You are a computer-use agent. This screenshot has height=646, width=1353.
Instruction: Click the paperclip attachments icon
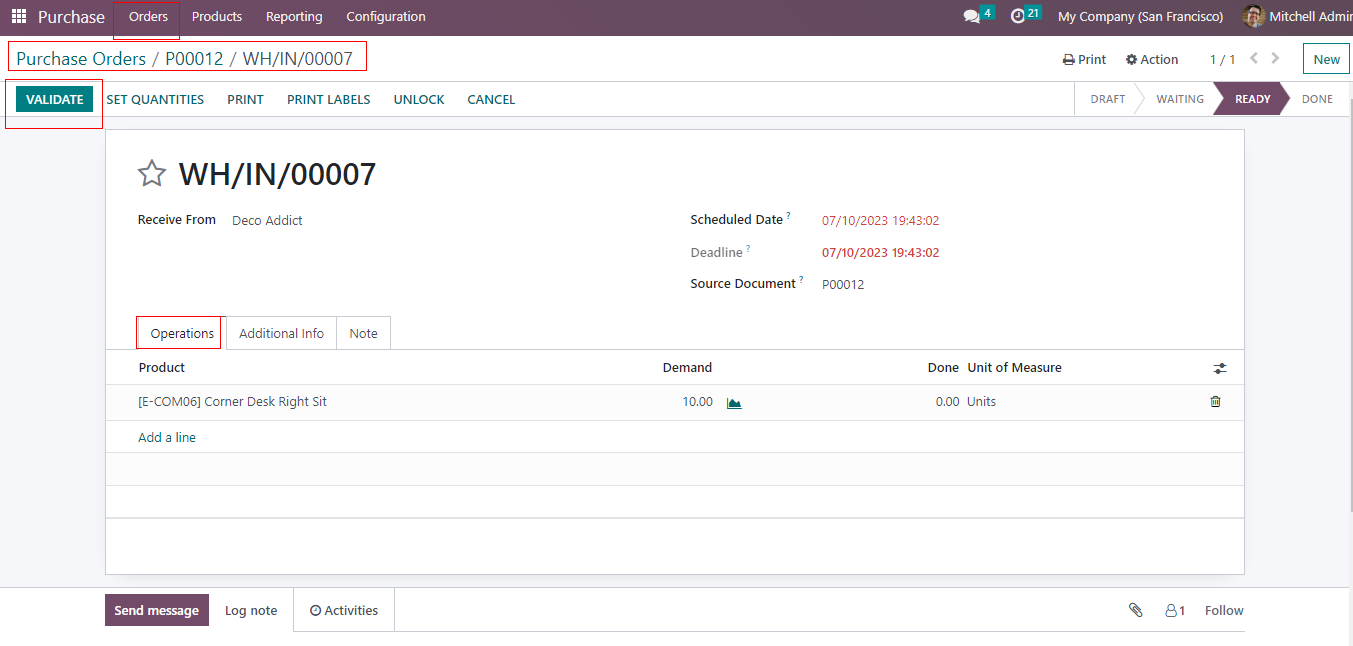click(1135, 610)
